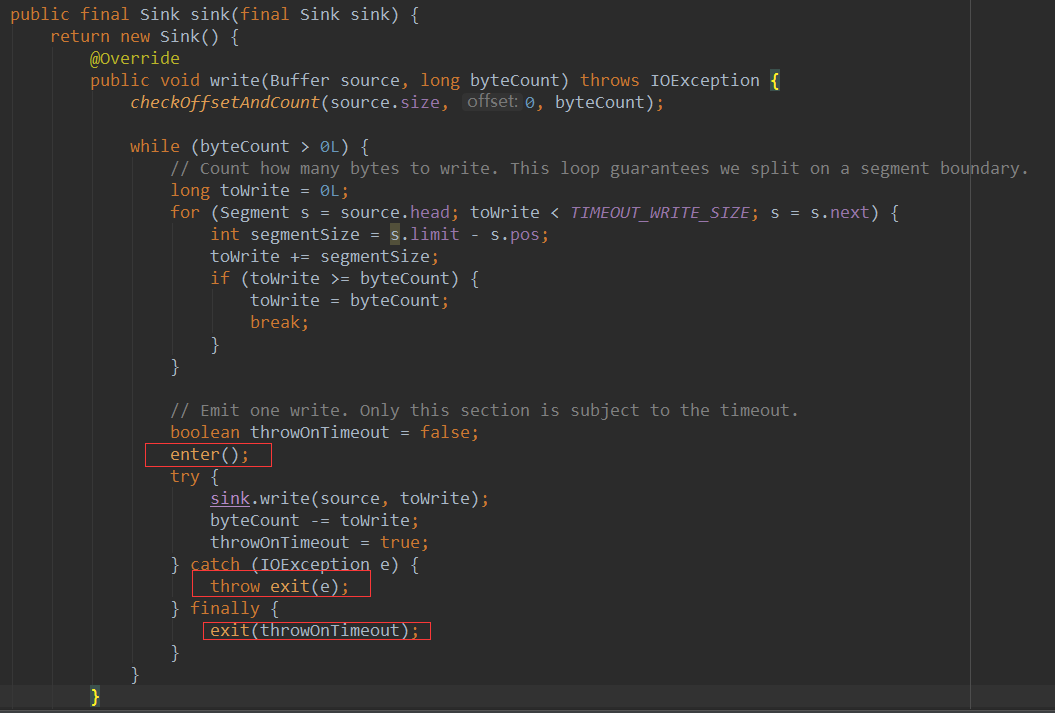Click the 'Count how many bytes' comment
Image resolution: width=1055 pixels, height=713 pixels.
599,168
